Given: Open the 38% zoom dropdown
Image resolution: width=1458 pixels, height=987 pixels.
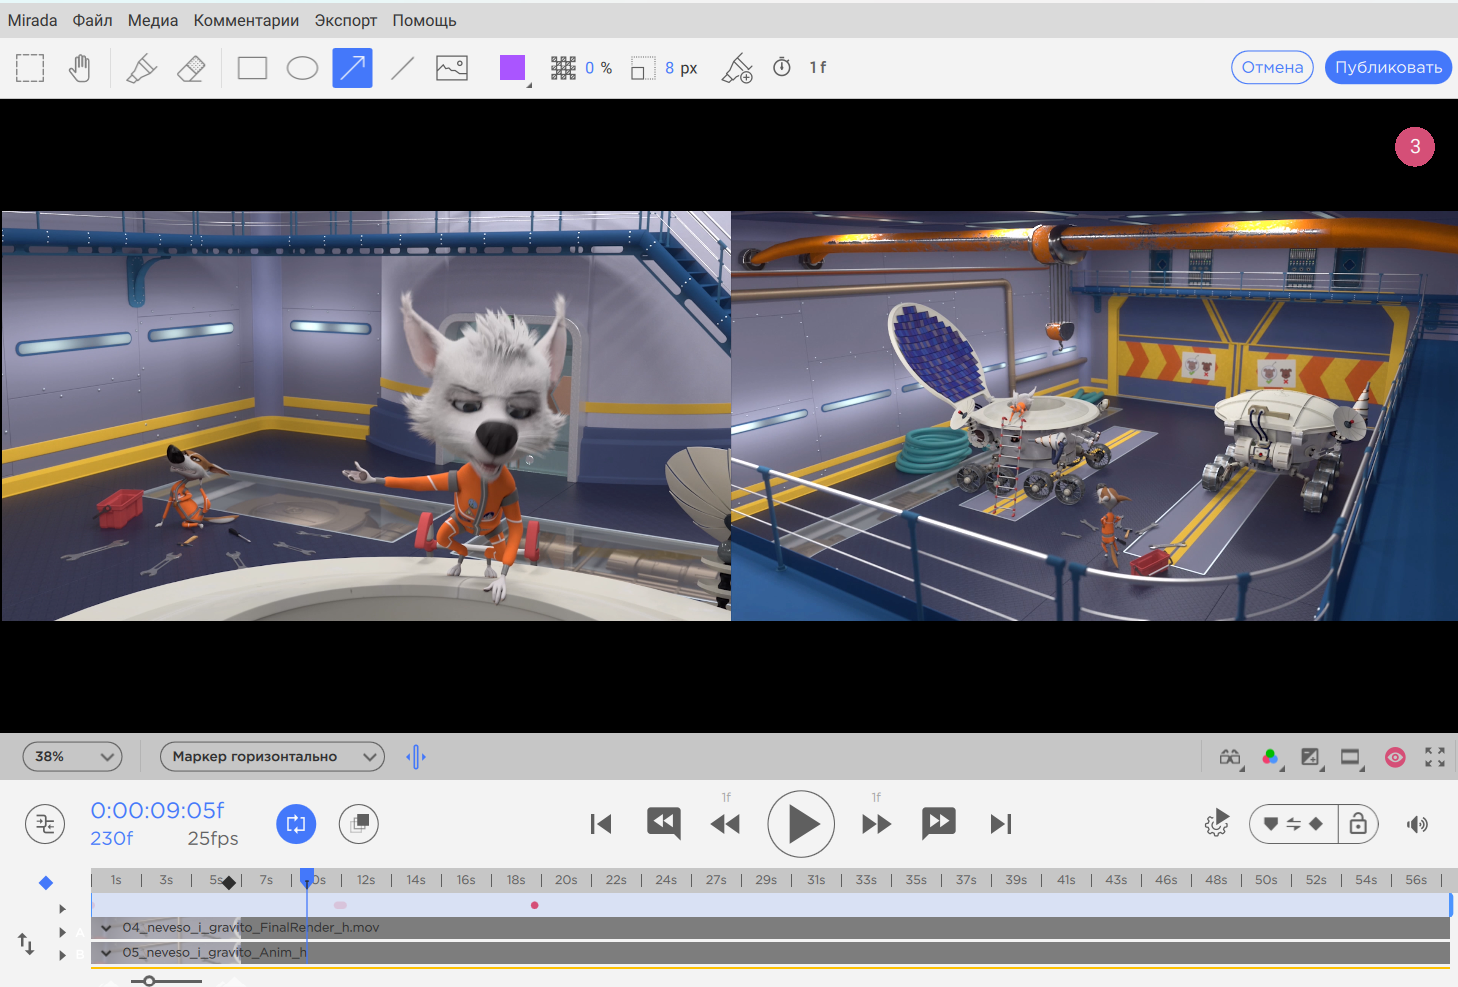Looking at the screenshot, I should tap(73, 756).
